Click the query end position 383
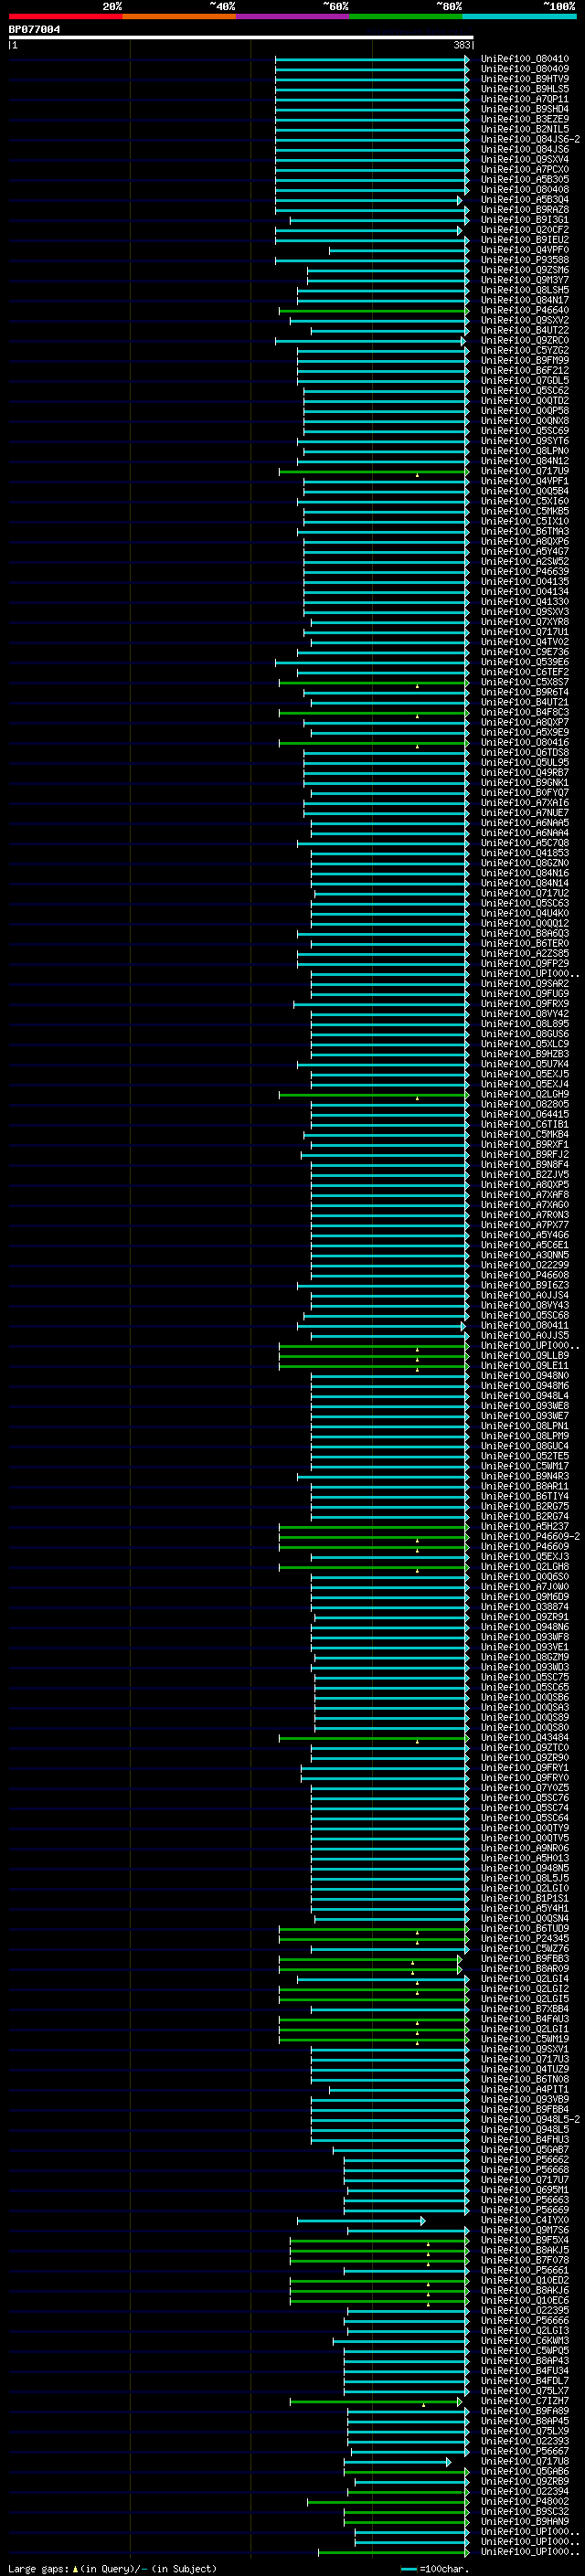Viewport: 585px width, 2576px height. [462, 46]
